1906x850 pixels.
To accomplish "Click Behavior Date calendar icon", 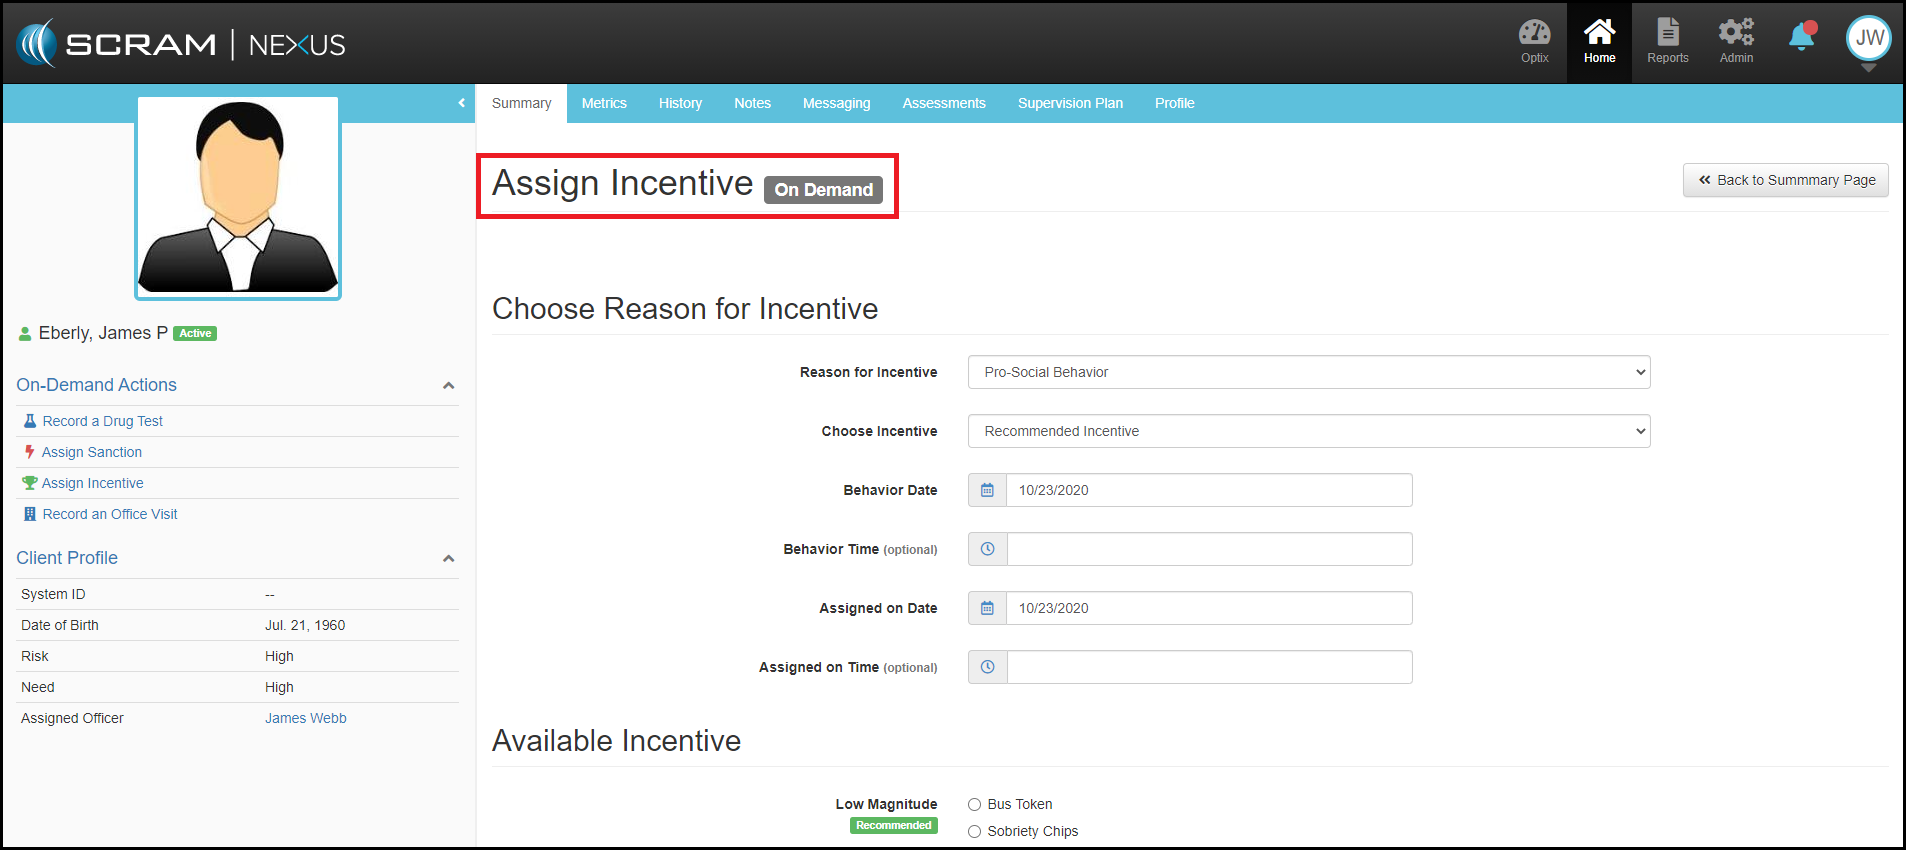I will pyautogui.click(x=987, y=490).
